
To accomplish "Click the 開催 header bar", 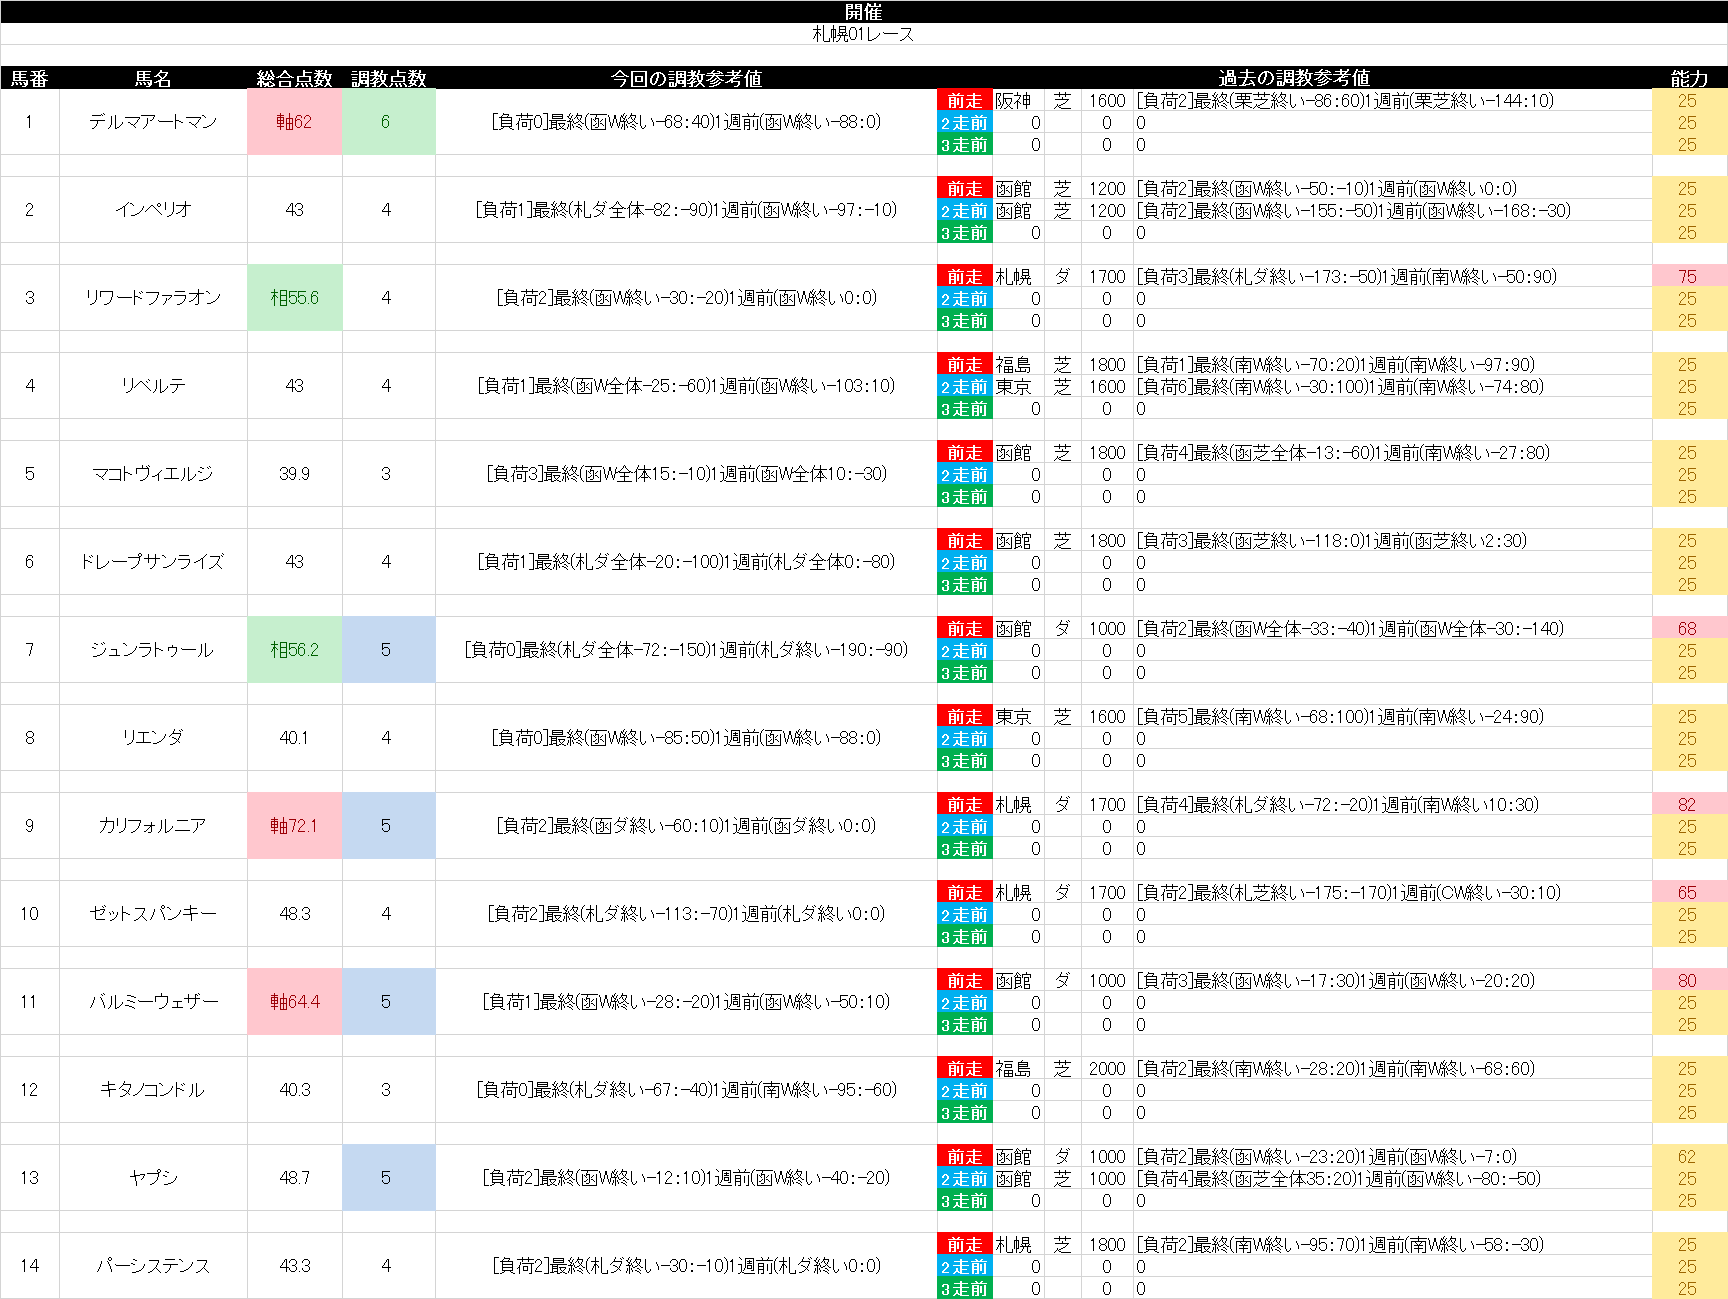I will [x=863, y=12].
